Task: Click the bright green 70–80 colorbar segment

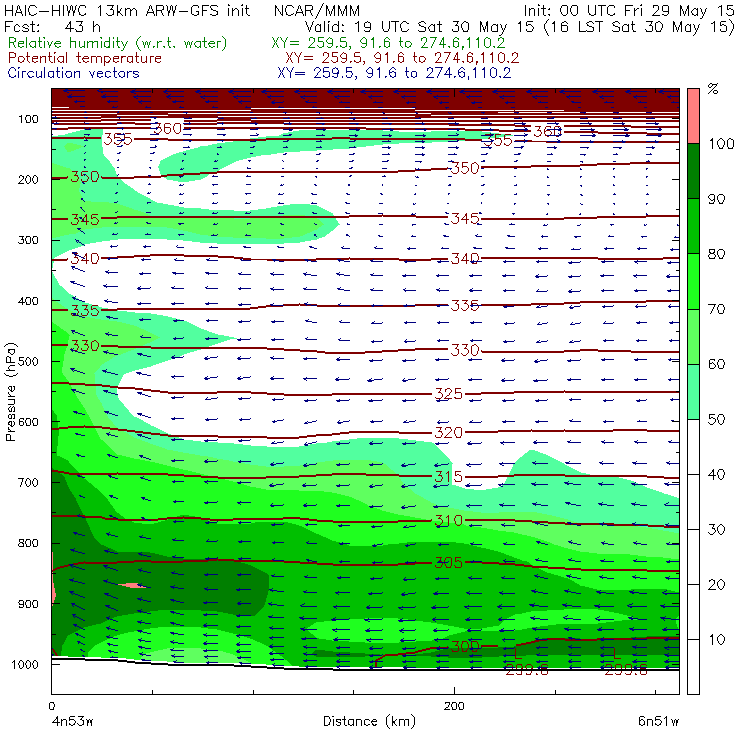Action: 693,281
